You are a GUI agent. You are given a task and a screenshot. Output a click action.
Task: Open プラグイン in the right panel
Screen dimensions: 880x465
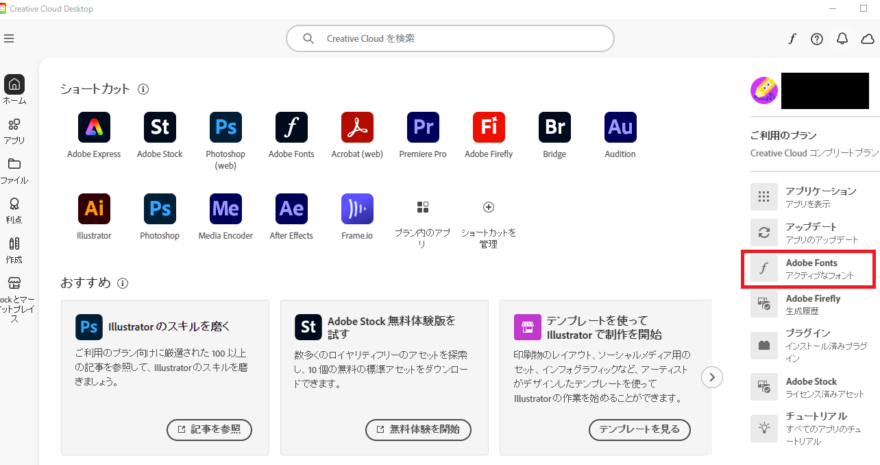pos(811,345)
